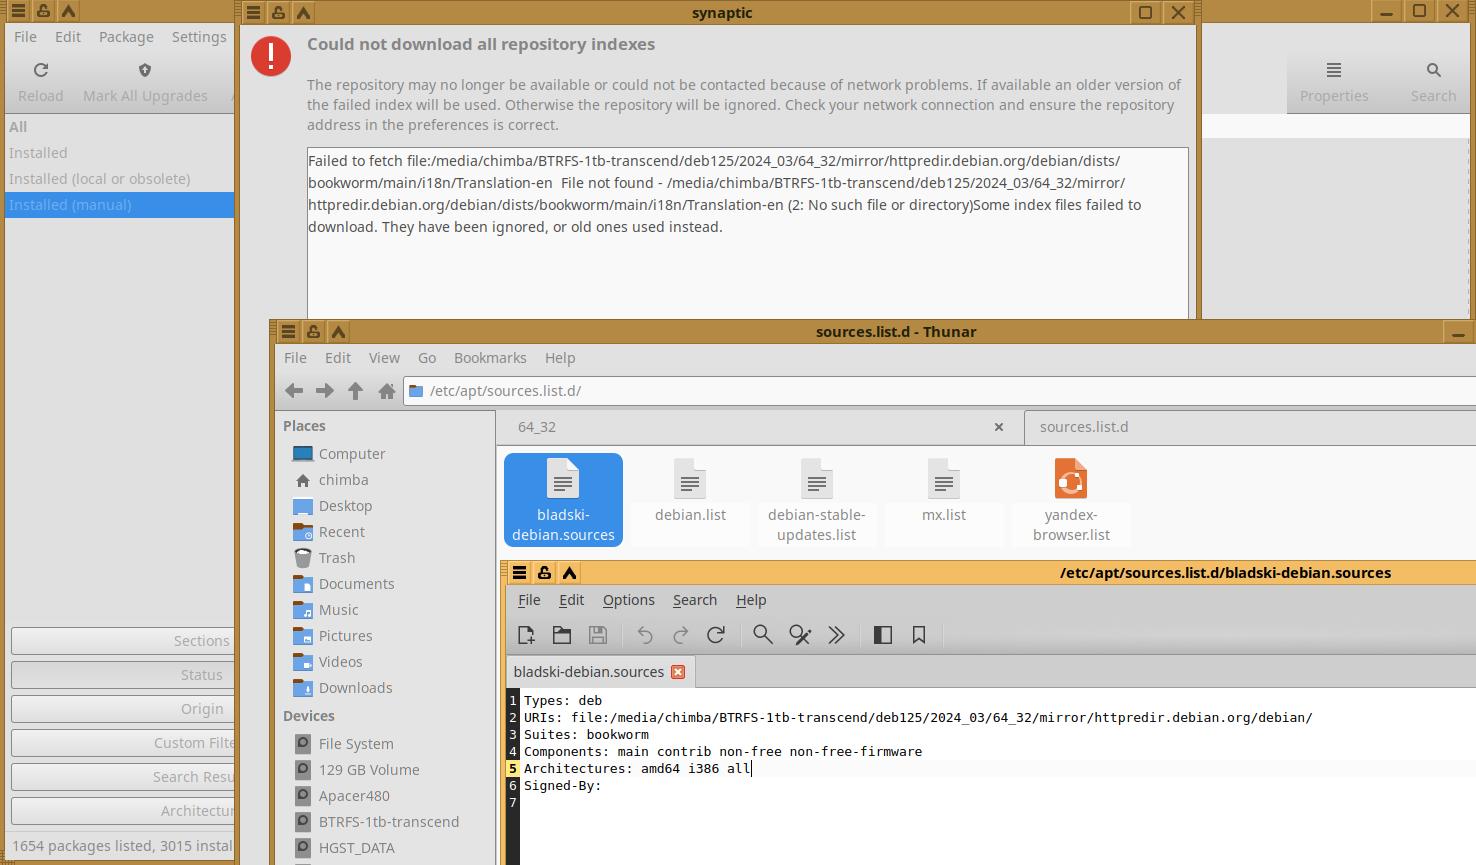Click the bookmark icon in editor toolbar
This screenshot has width=1476, height=865.
[x=919, y=635]
